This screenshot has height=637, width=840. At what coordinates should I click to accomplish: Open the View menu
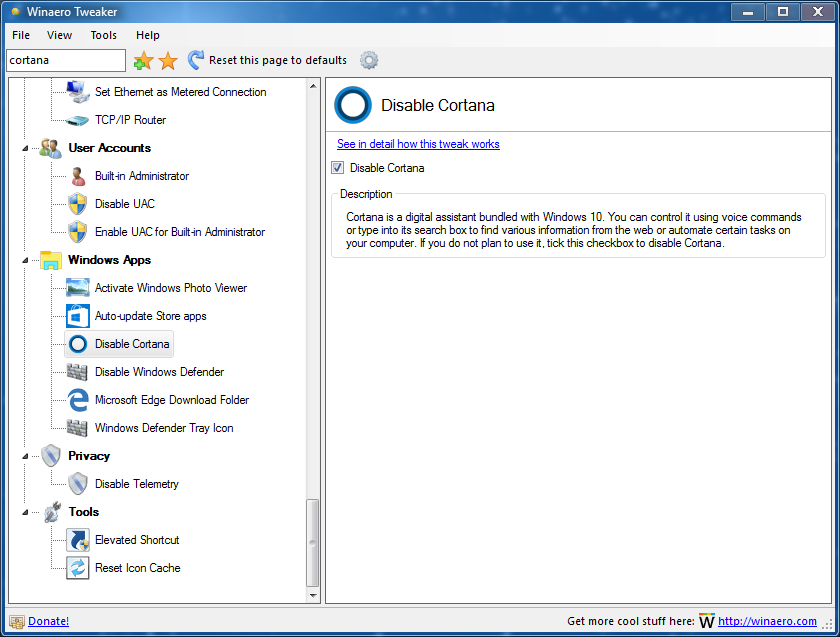point(59,35)
